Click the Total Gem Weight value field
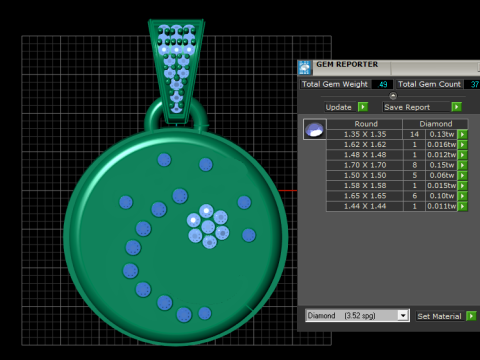This screenshot has width=480, height=360. pyautogui.click(x=382, y=84)
